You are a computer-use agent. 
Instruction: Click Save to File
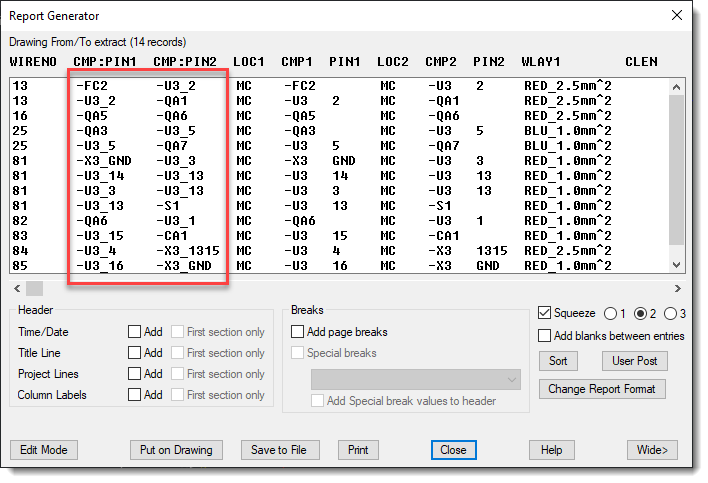[280, 450]
